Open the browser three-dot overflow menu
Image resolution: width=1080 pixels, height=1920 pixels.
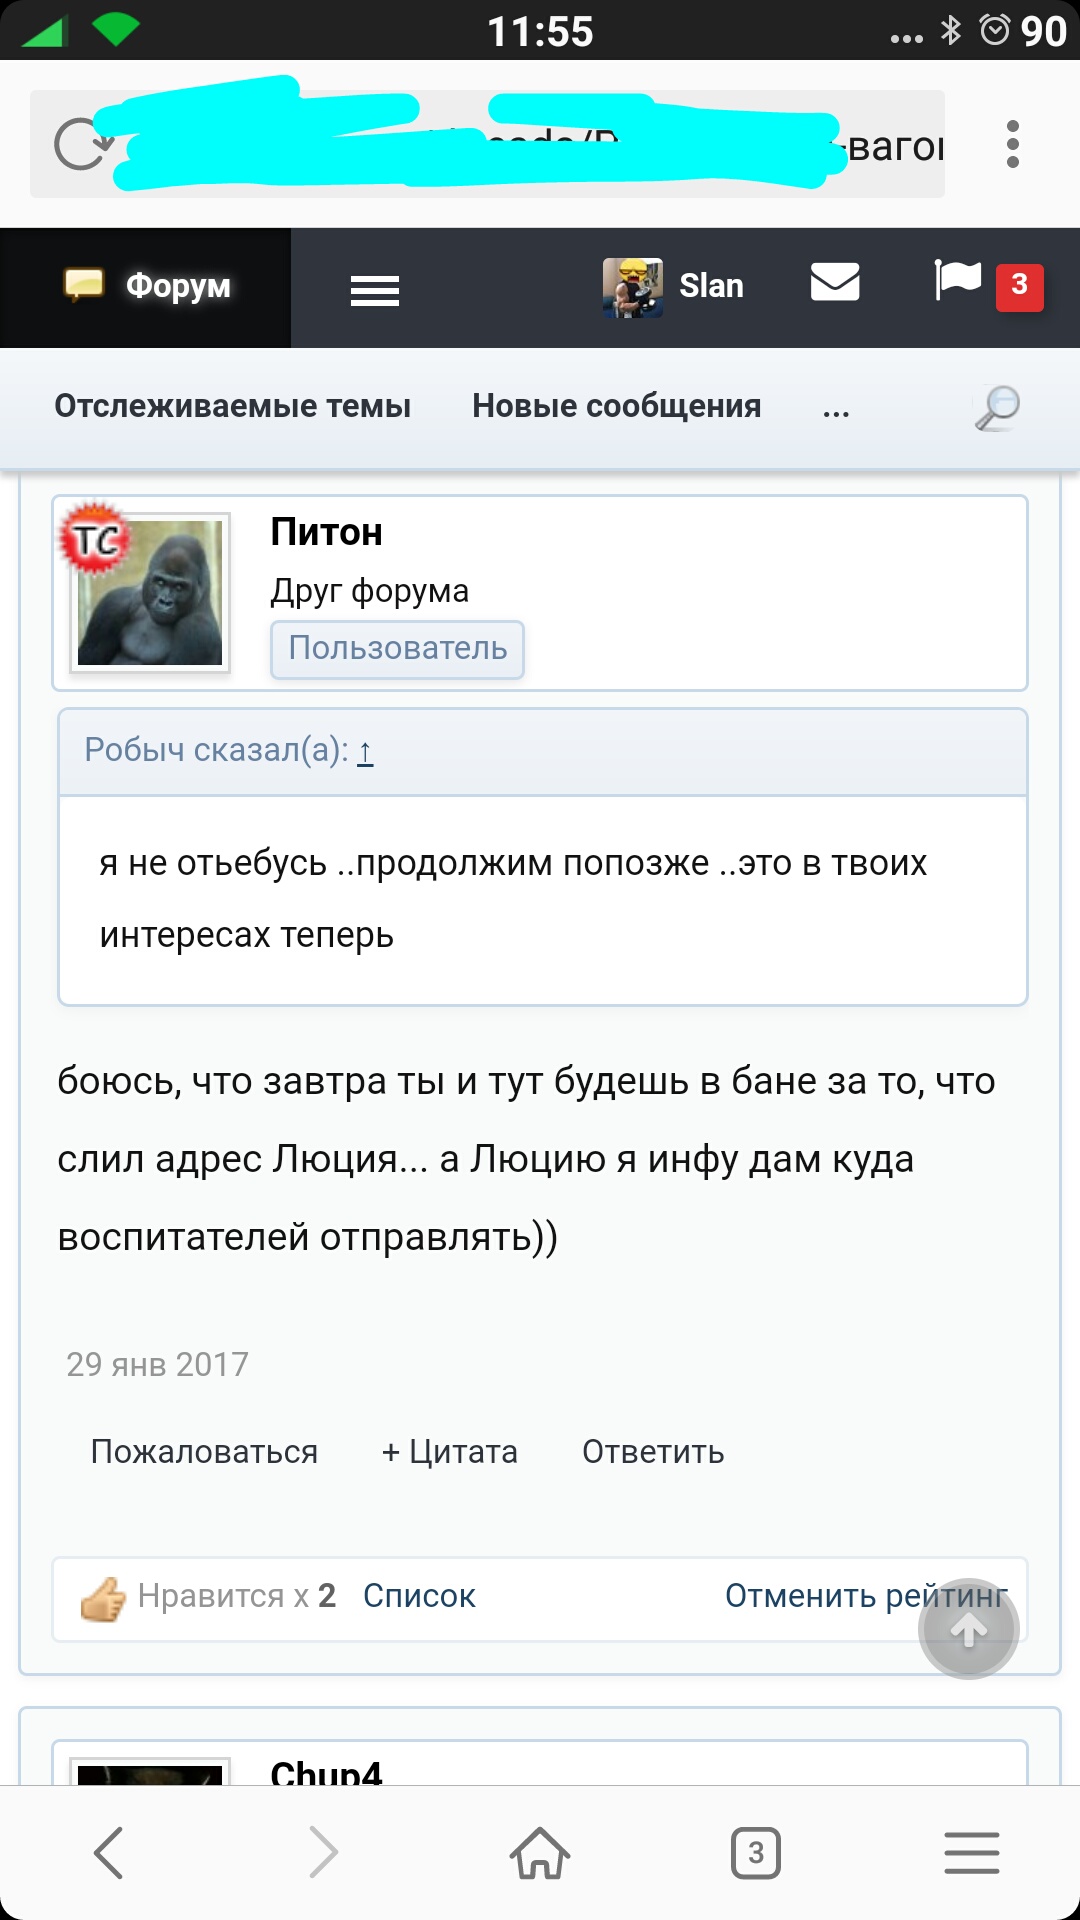click(1012, 145)
